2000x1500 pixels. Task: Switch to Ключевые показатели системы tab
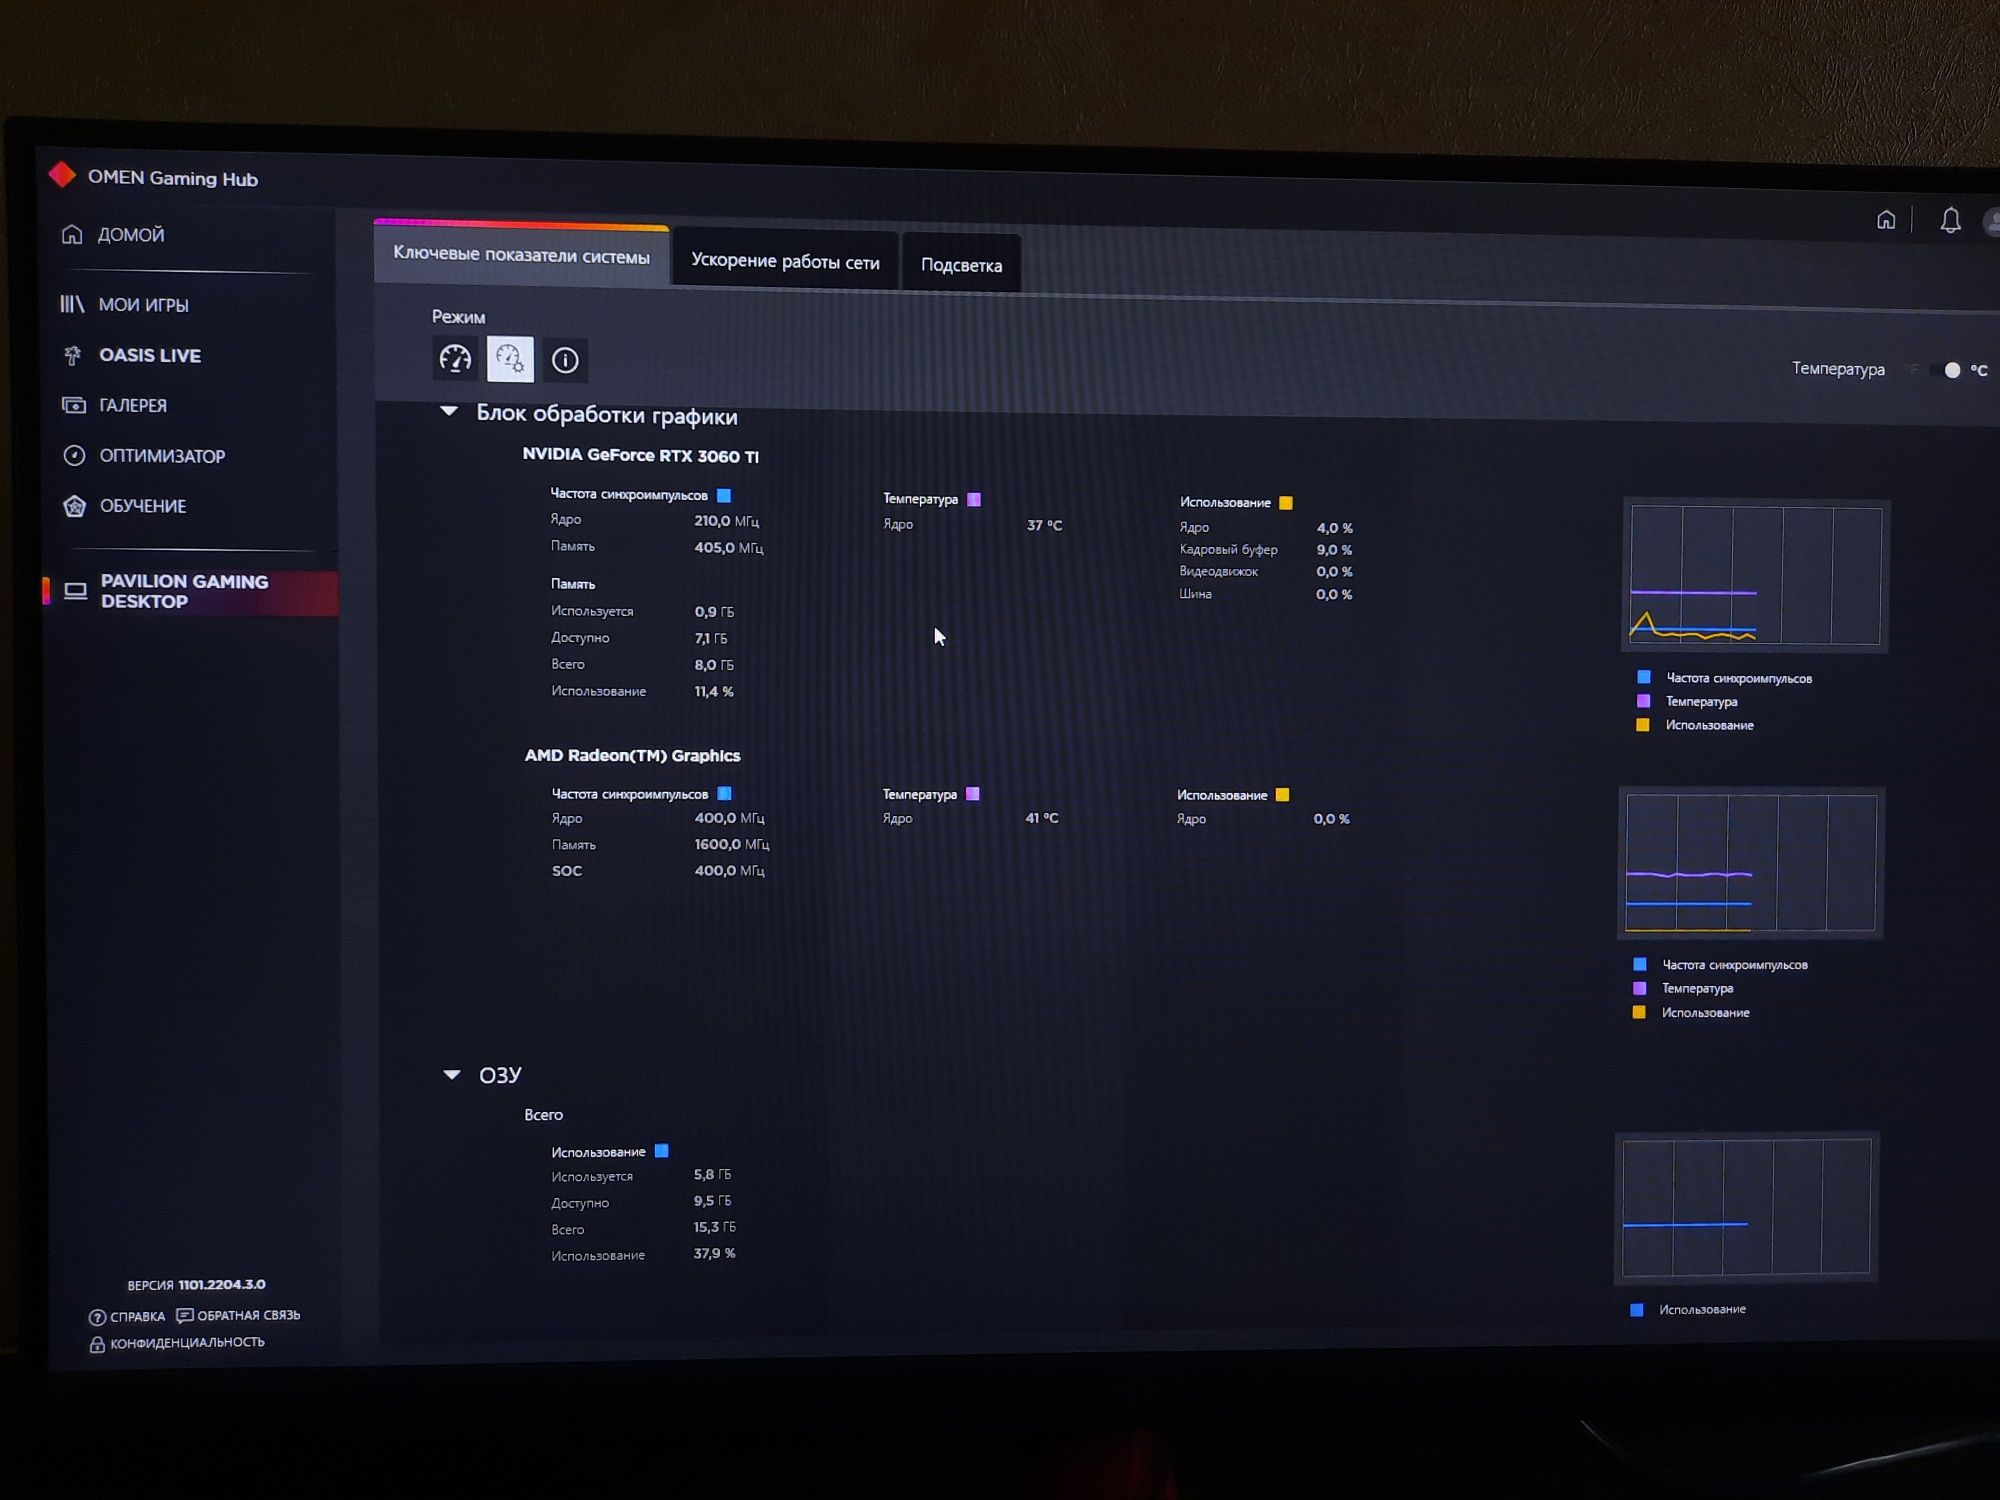pos(521,256)
